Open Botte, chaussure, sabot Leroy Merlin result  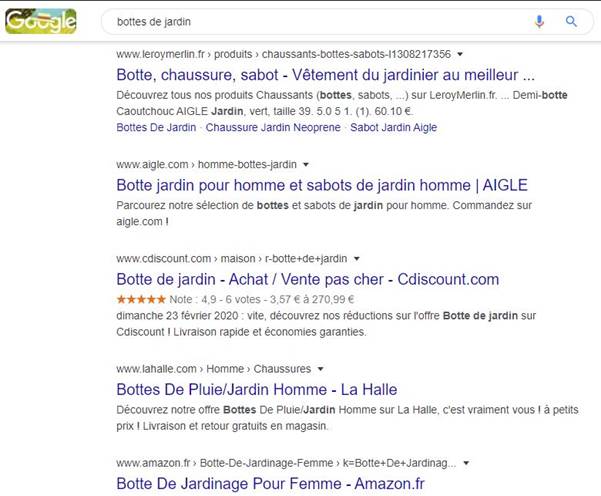325,75
